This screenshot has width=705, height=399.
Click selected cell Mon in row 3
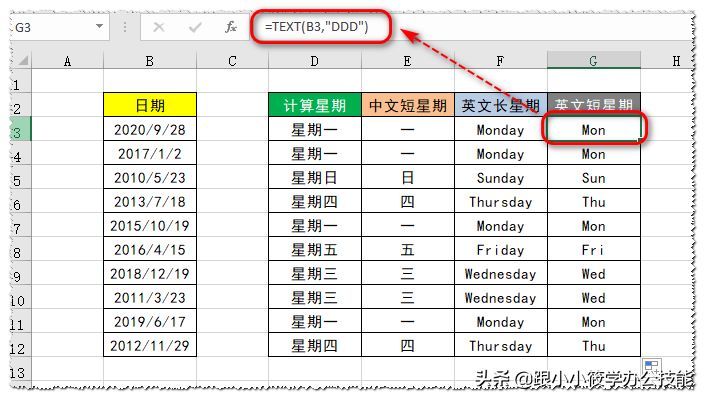point(593,130)
